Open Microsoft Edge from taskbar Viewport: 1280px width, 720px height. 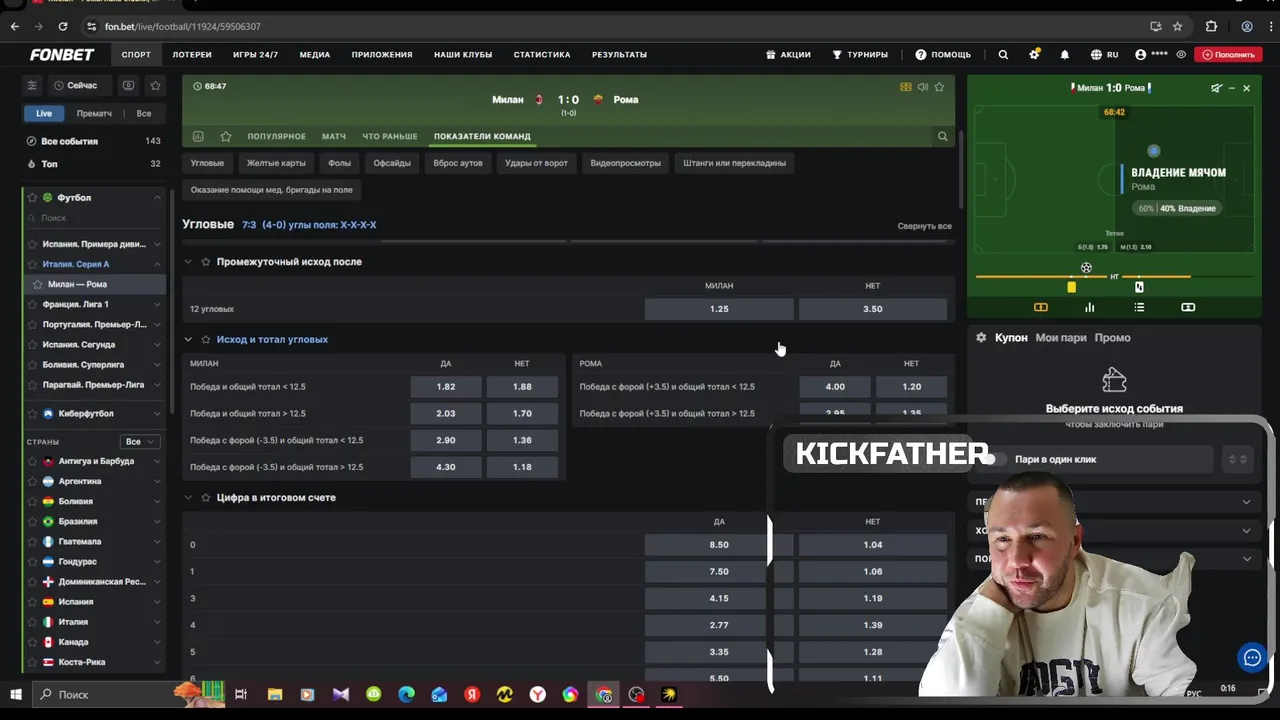406,694
